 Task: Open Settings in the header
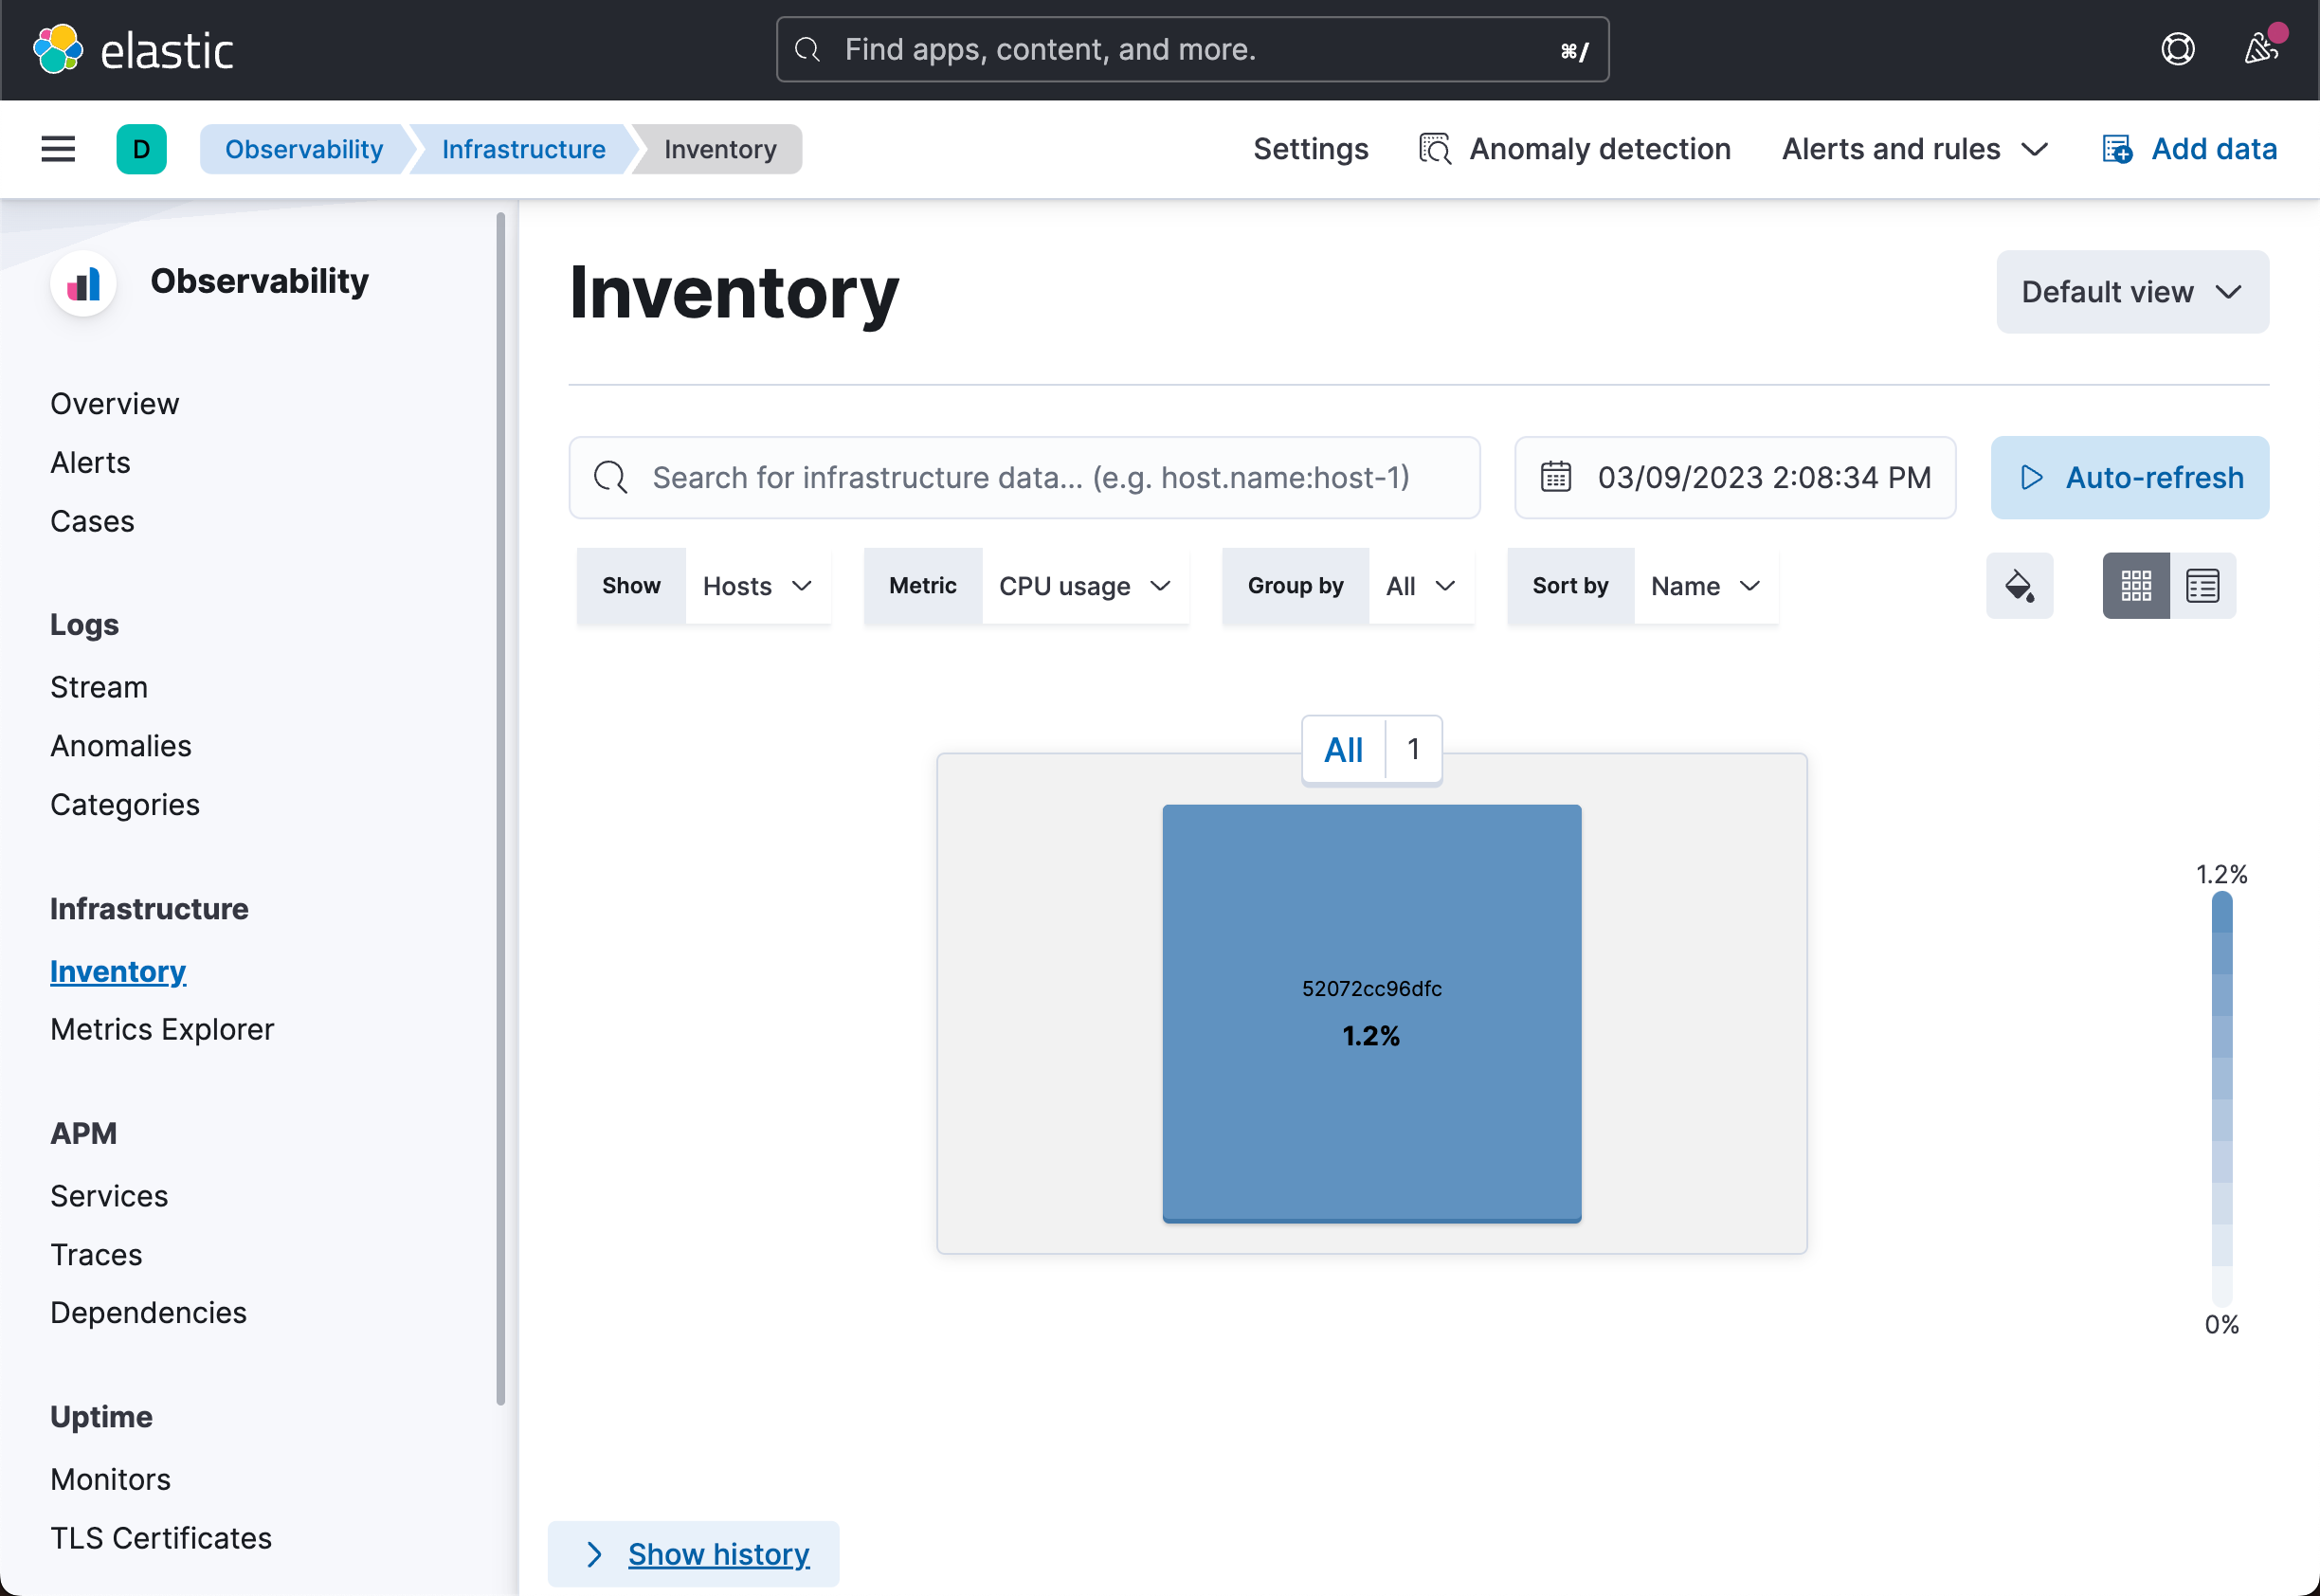pos(1310,149)
